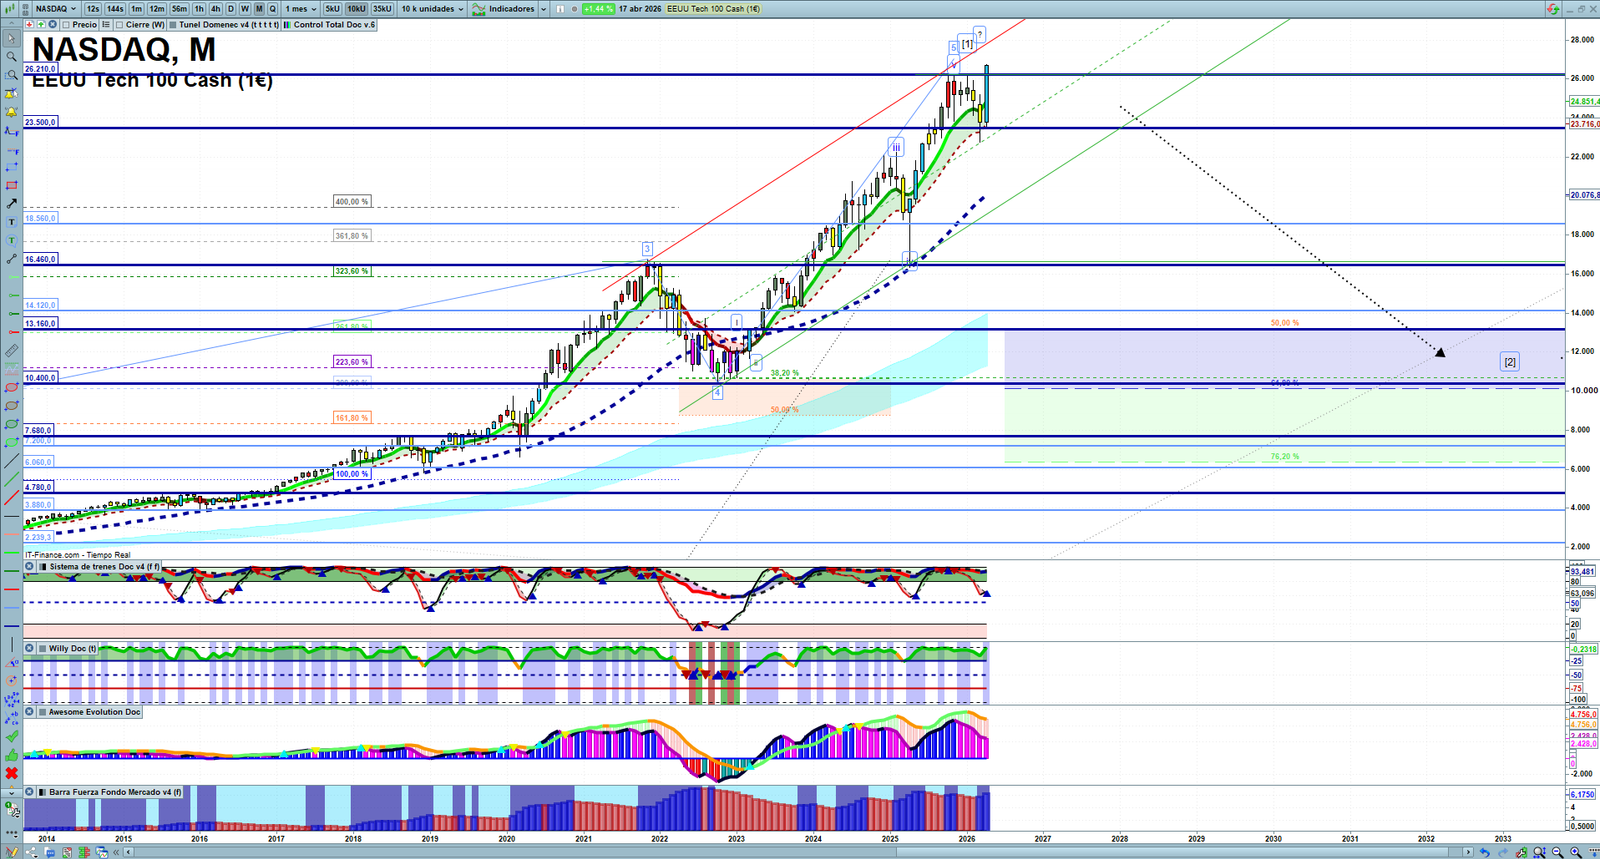Screen dimensions: 1600x859
Task: Click the red X delete icon
Action: [x=11, y=773]
